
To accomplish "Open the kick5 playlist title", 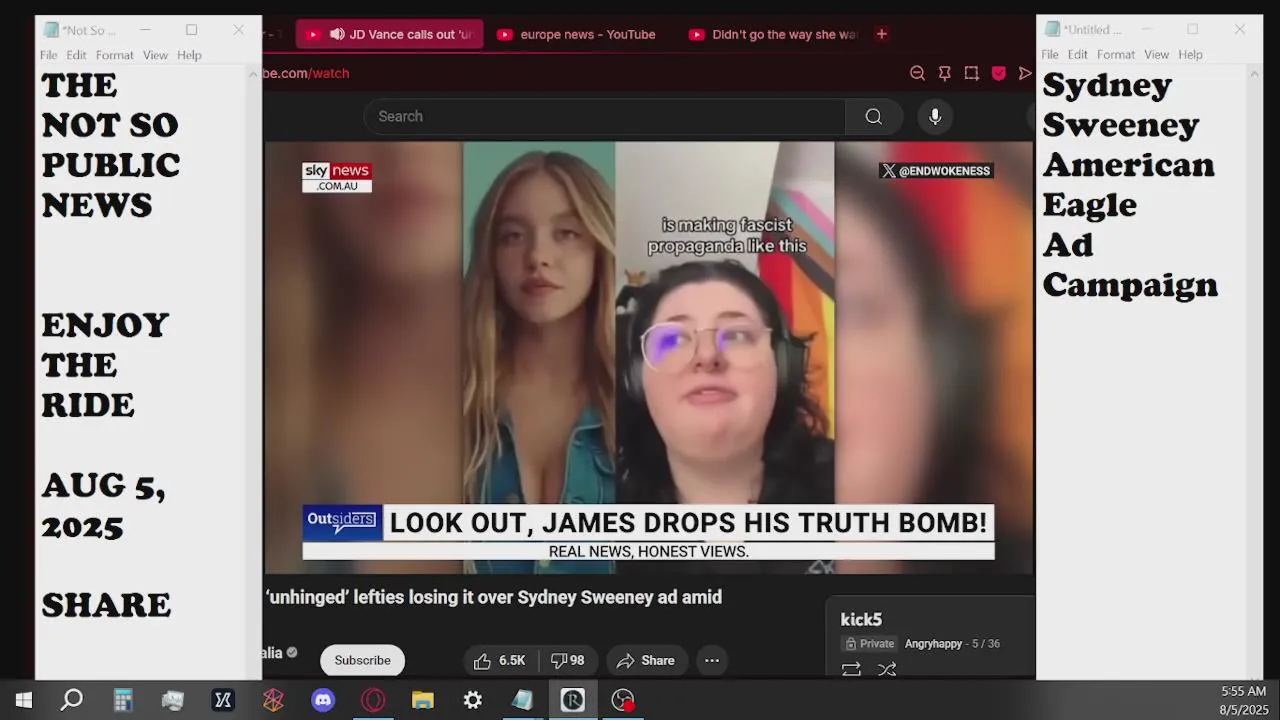I will point(861,620).
